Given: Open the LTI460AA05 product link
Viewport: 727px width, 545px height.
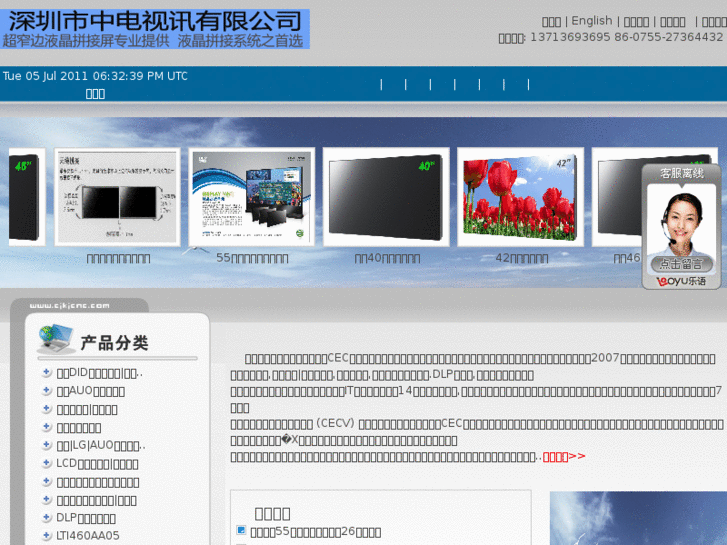Looking at the screenshot, I should pos(88,536).
